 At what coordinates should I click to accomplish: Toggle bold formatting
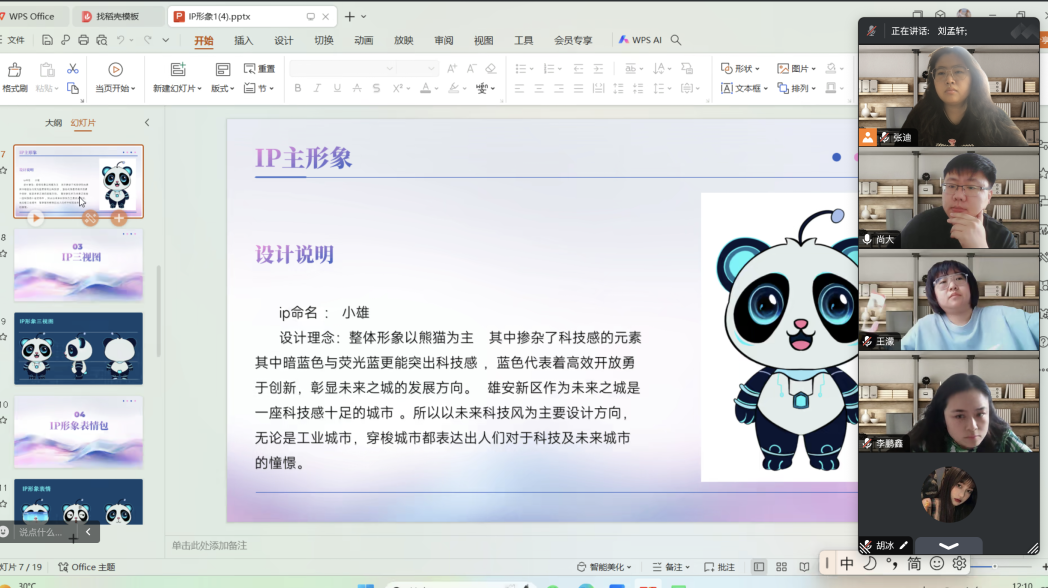[x=297, y=89]
